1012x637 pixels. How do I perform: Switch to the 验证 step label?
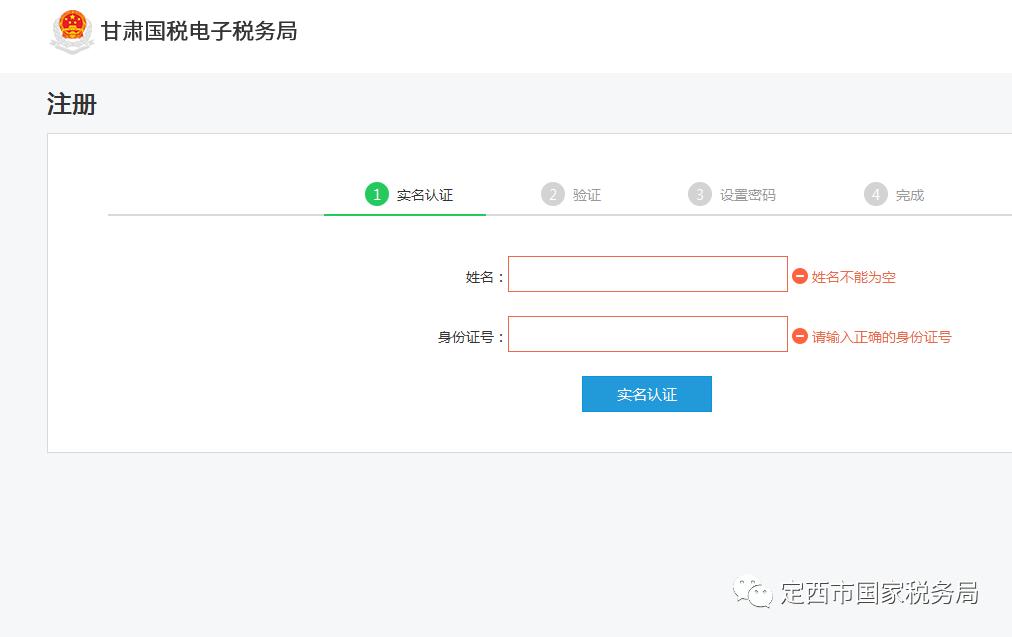[588, 194]
